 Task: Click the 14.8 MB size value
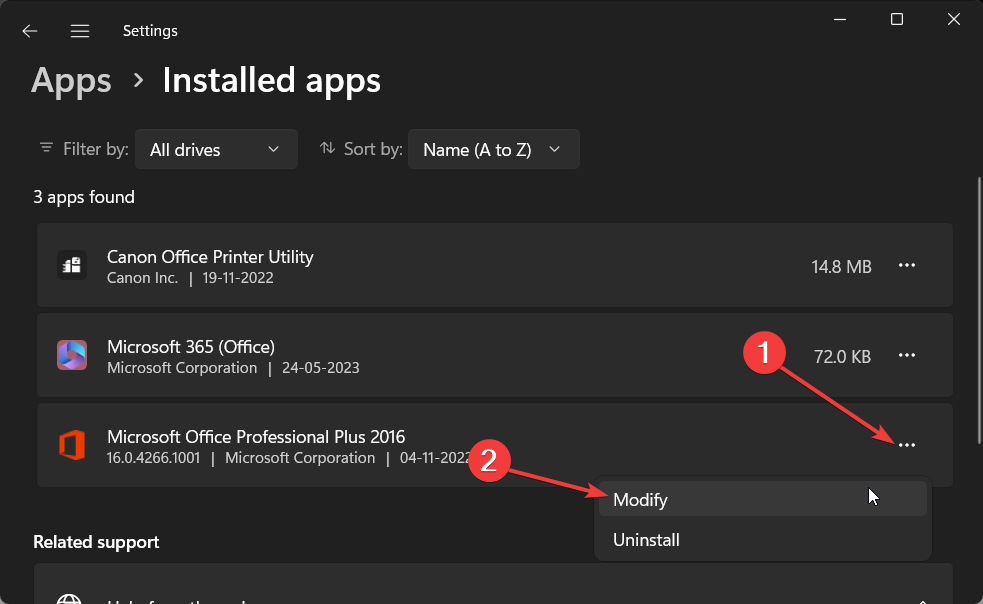841,267
